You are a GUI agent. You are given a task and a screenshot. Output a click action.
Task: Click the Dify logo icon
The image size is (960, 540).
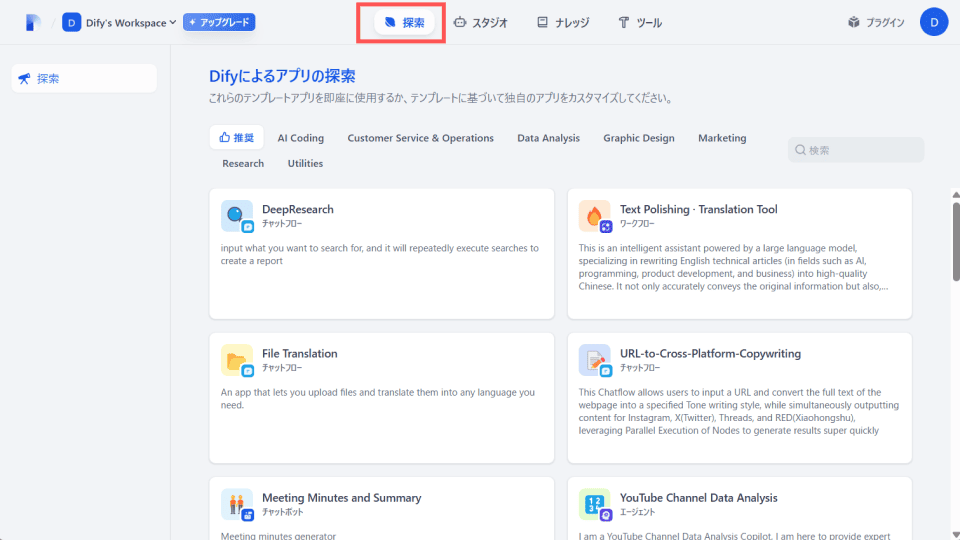pos(33,23)
